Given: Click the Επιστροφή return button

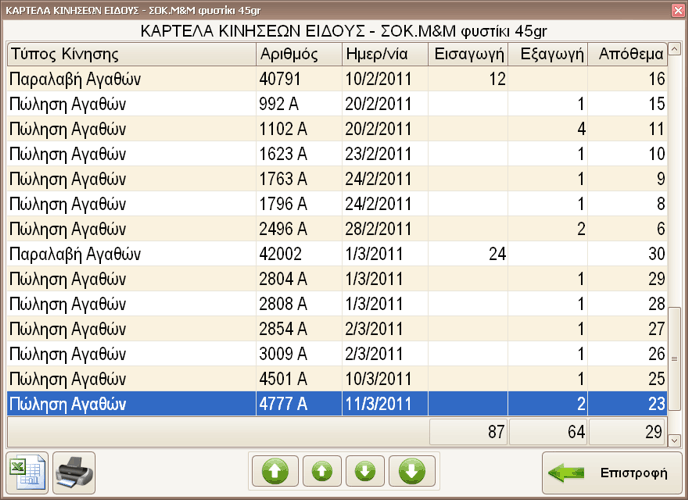Looking at the screenshot, I should (612, 473).
